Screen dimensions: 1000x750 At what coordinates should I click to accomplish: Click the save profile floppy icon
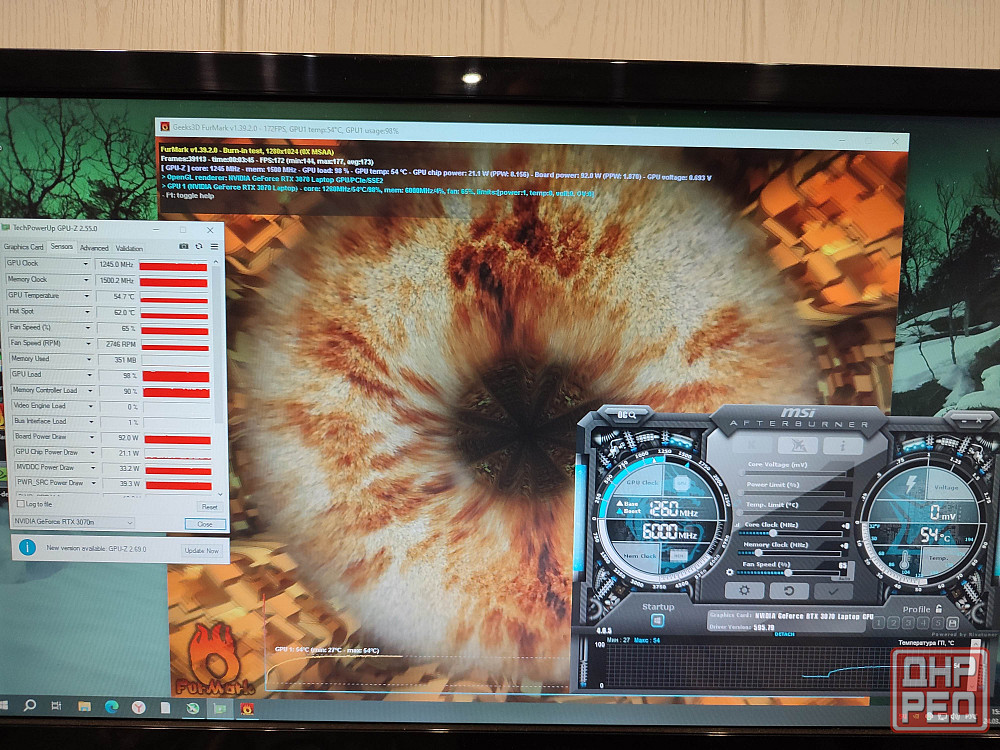[x=952, y=623]
